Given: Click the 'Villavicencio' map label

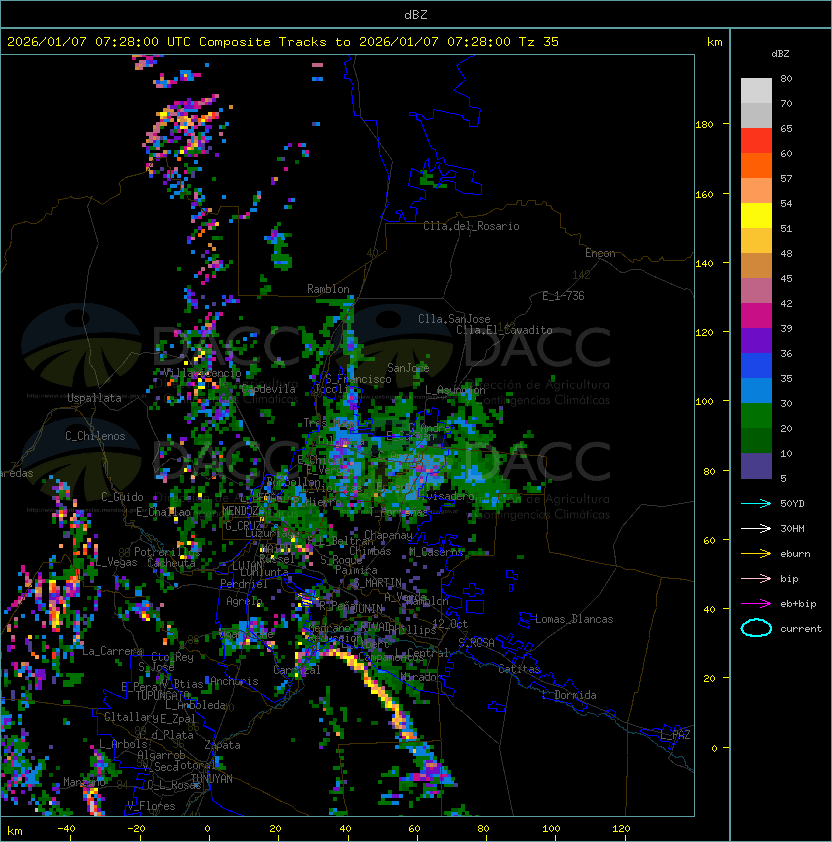Looking at the screenshot, I should [x=201, y=373].
